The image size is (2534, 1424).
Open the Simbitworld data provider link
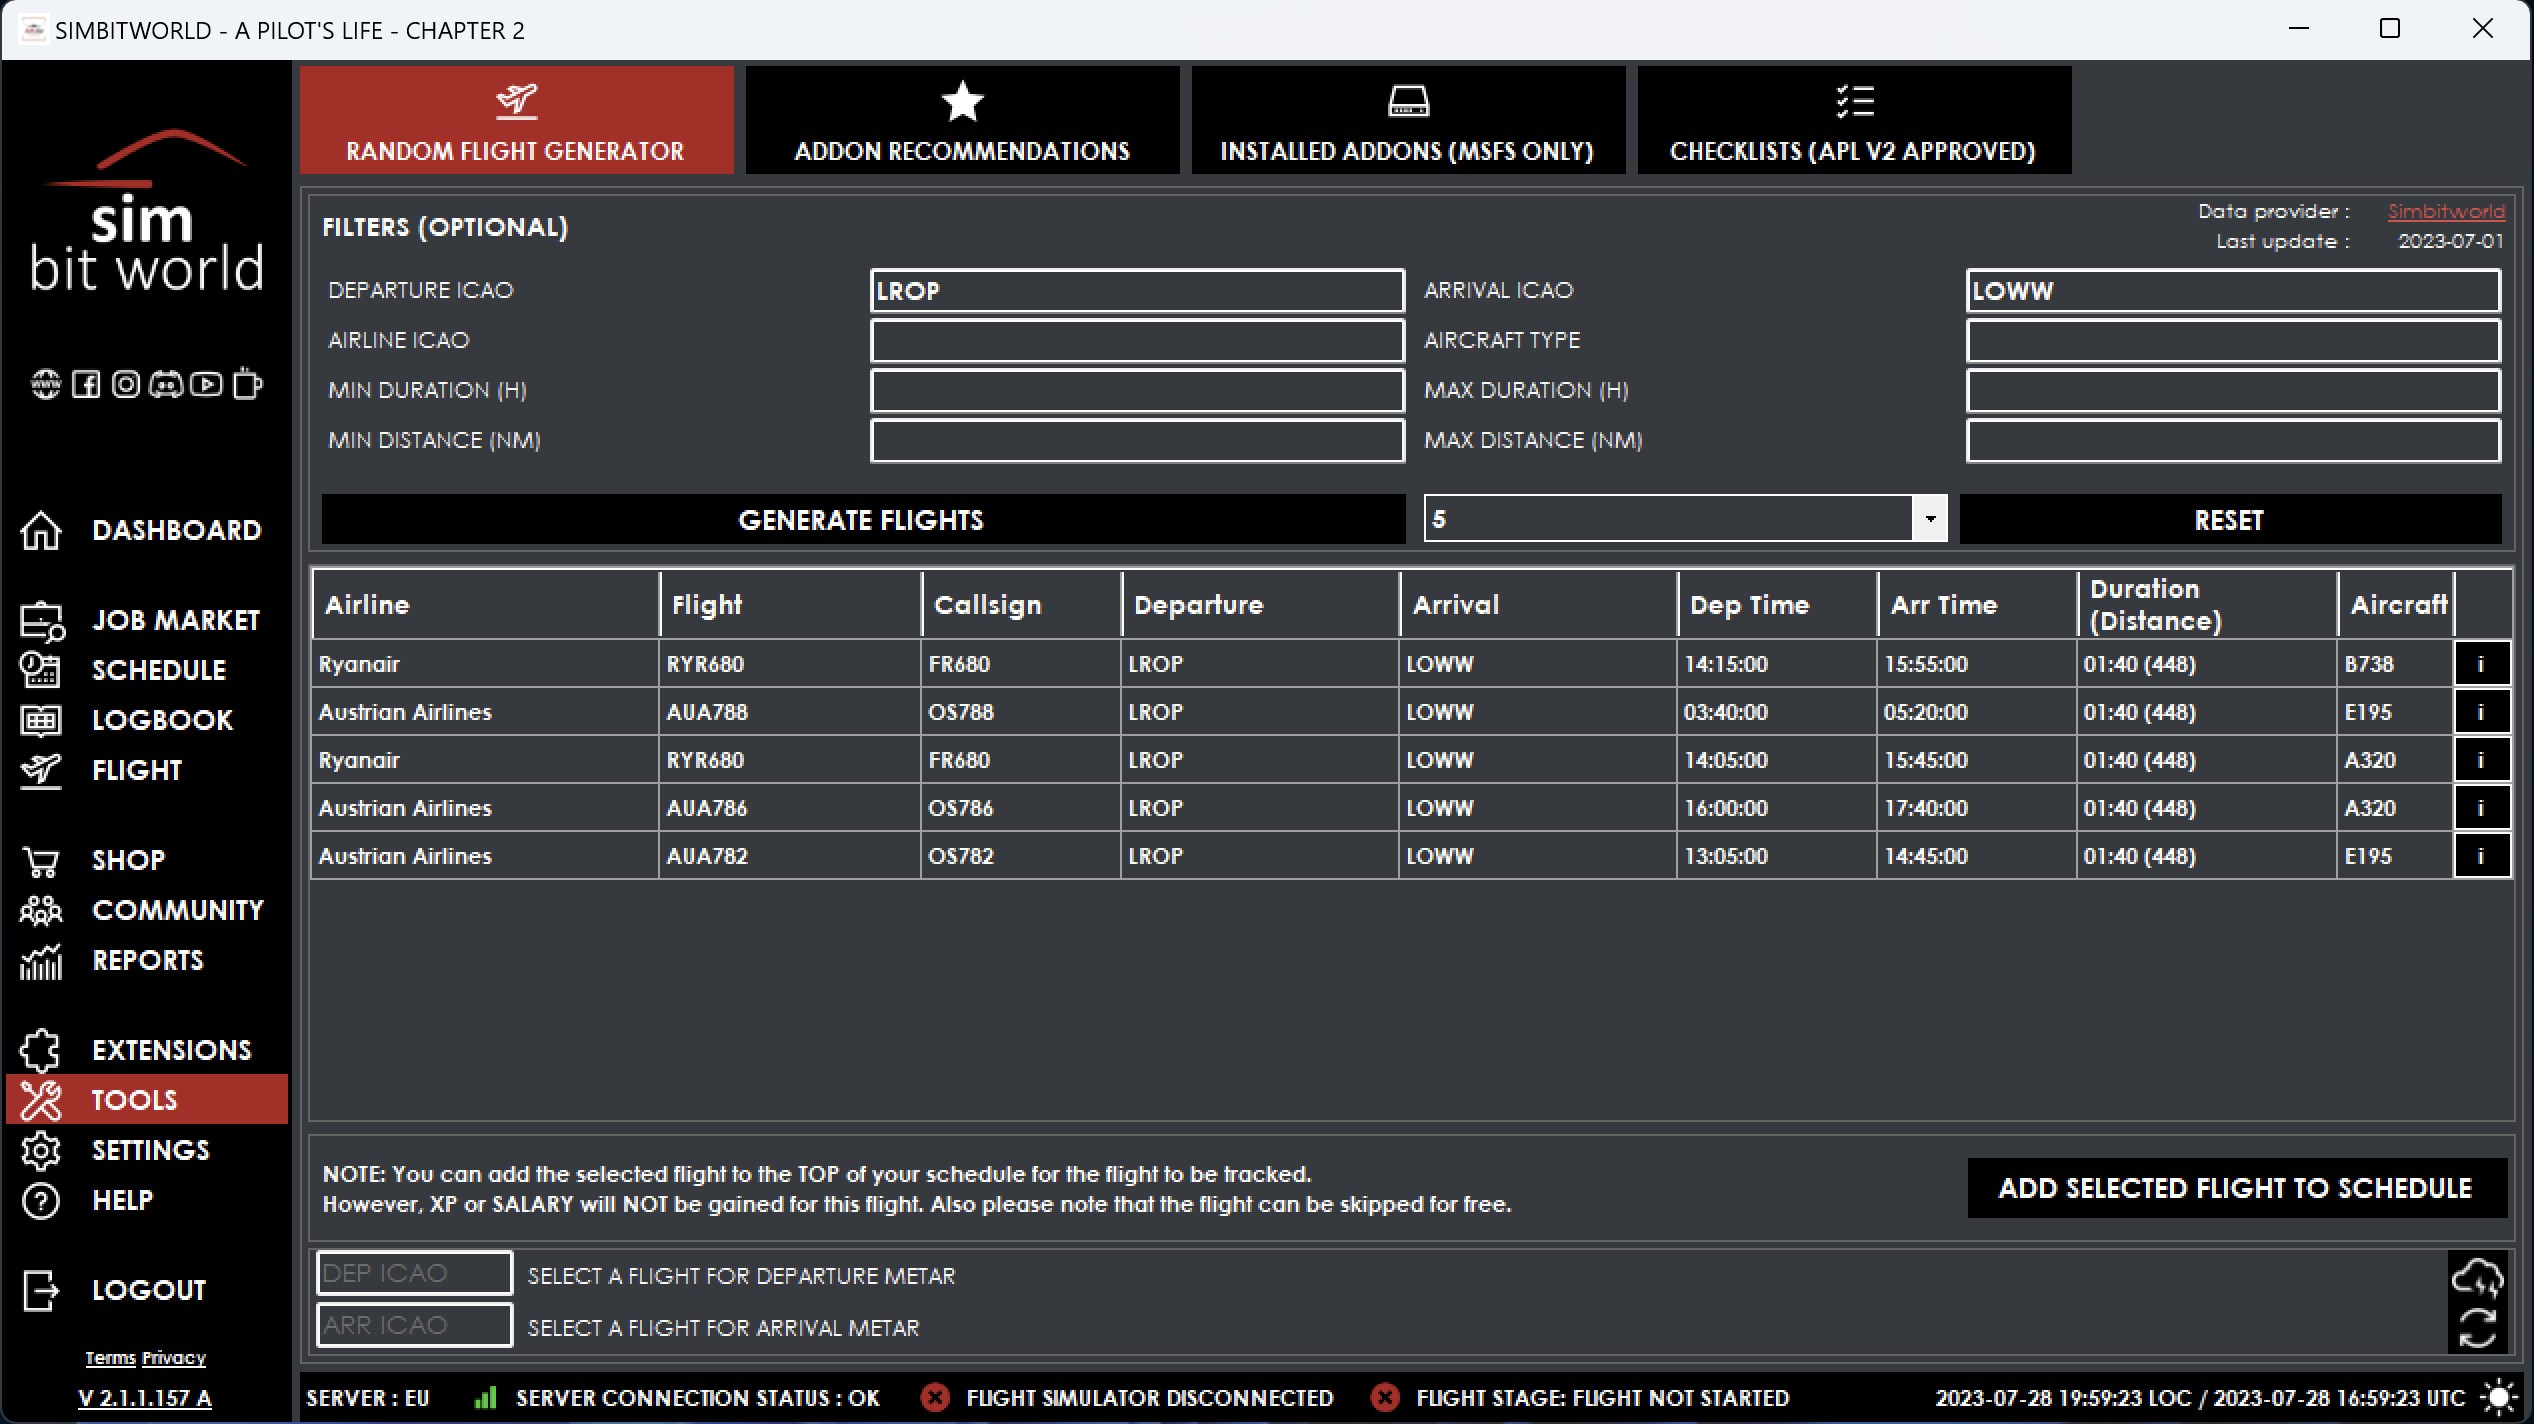pyautogui.click(x=2445, y=211)
